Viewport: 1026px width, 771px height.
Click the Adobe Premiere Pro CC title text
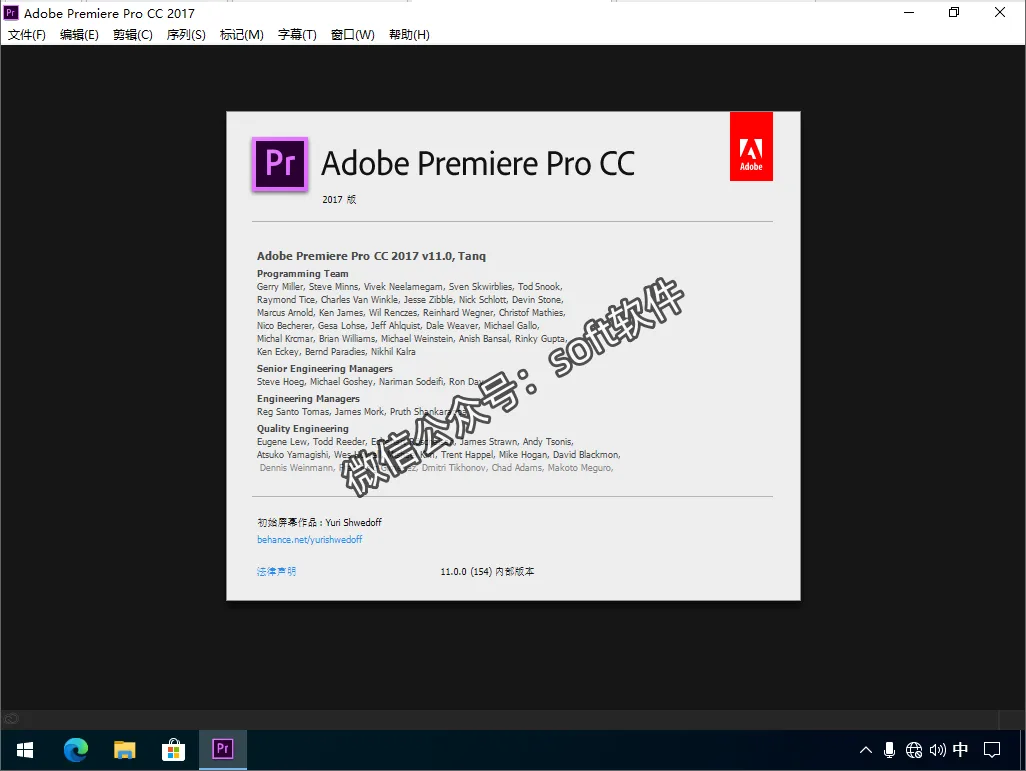point(478,164)
